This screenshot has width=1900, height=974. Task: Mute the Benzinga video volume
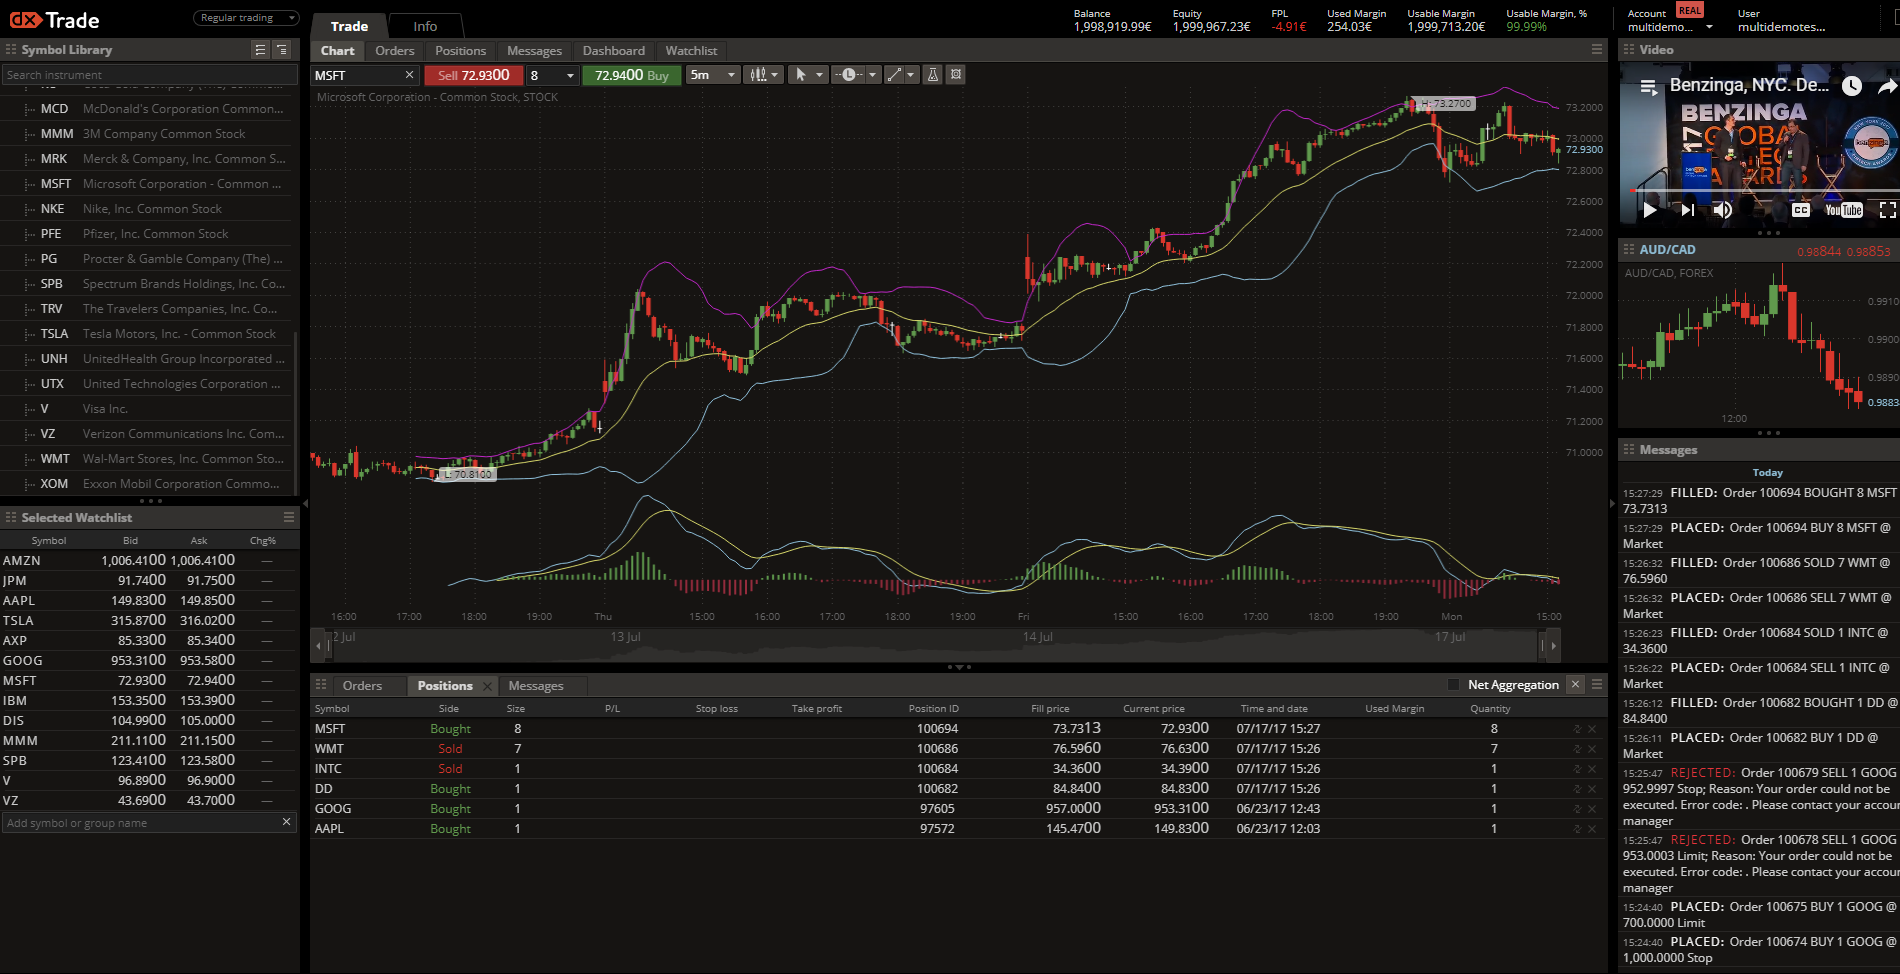click(1722, 210)
